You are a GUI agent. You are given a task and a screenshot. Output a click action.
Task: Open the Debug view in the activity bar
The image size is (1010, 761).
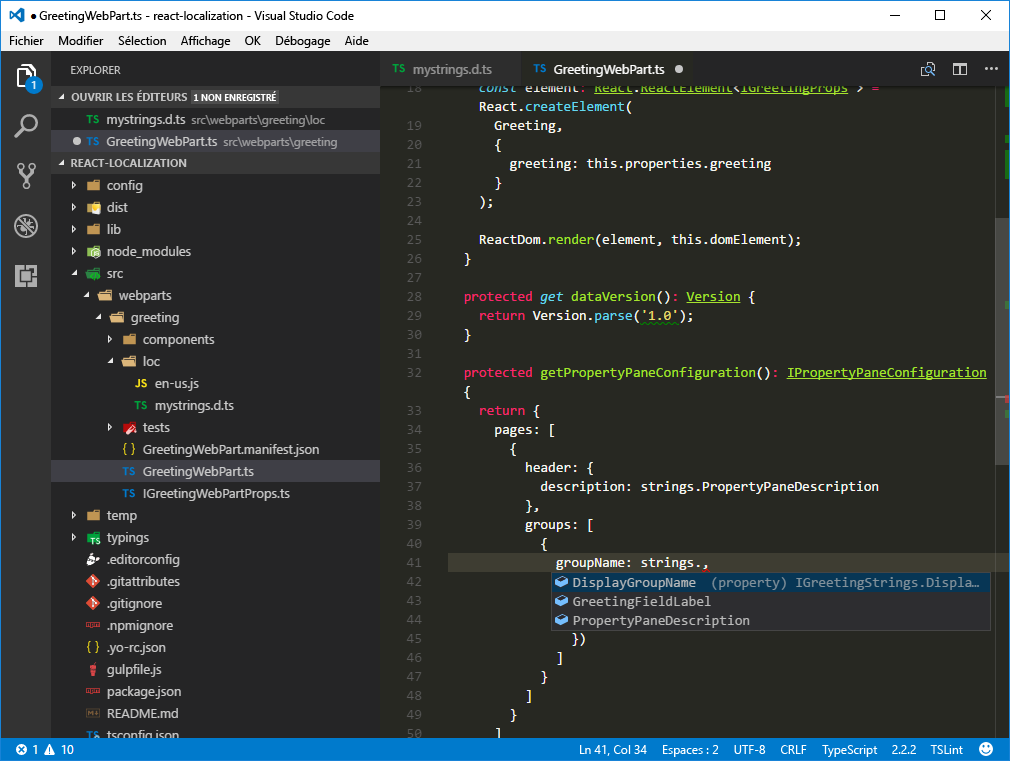click(25, 227)
